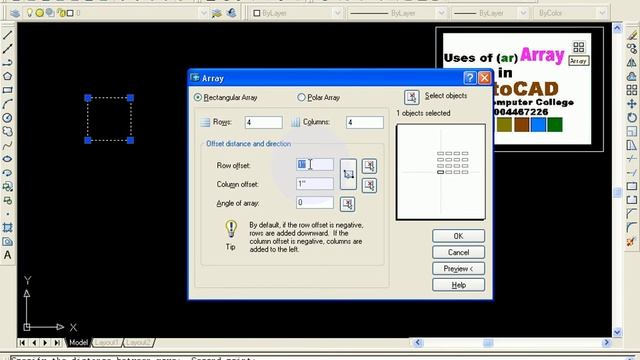Select the Ellipse tool
The width and height of the screenshot is (640, 360).
pos(7,159)
